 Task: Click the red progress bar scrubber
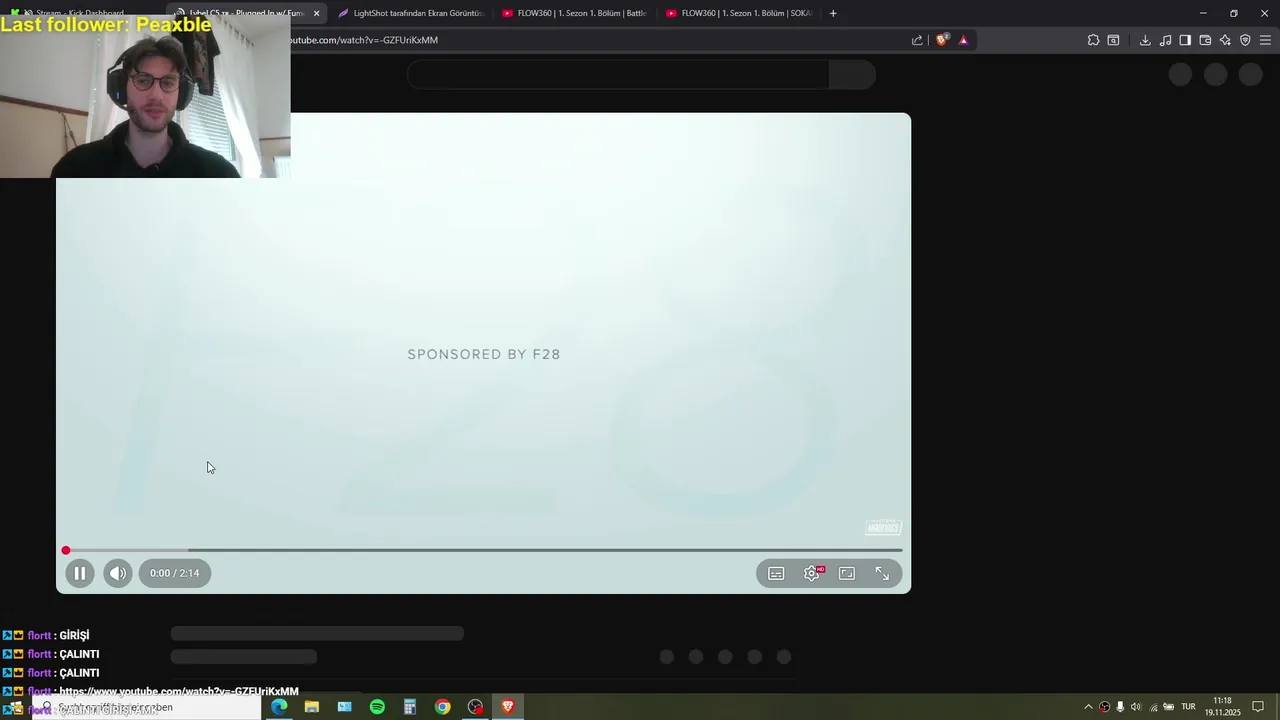click(66, 550)
